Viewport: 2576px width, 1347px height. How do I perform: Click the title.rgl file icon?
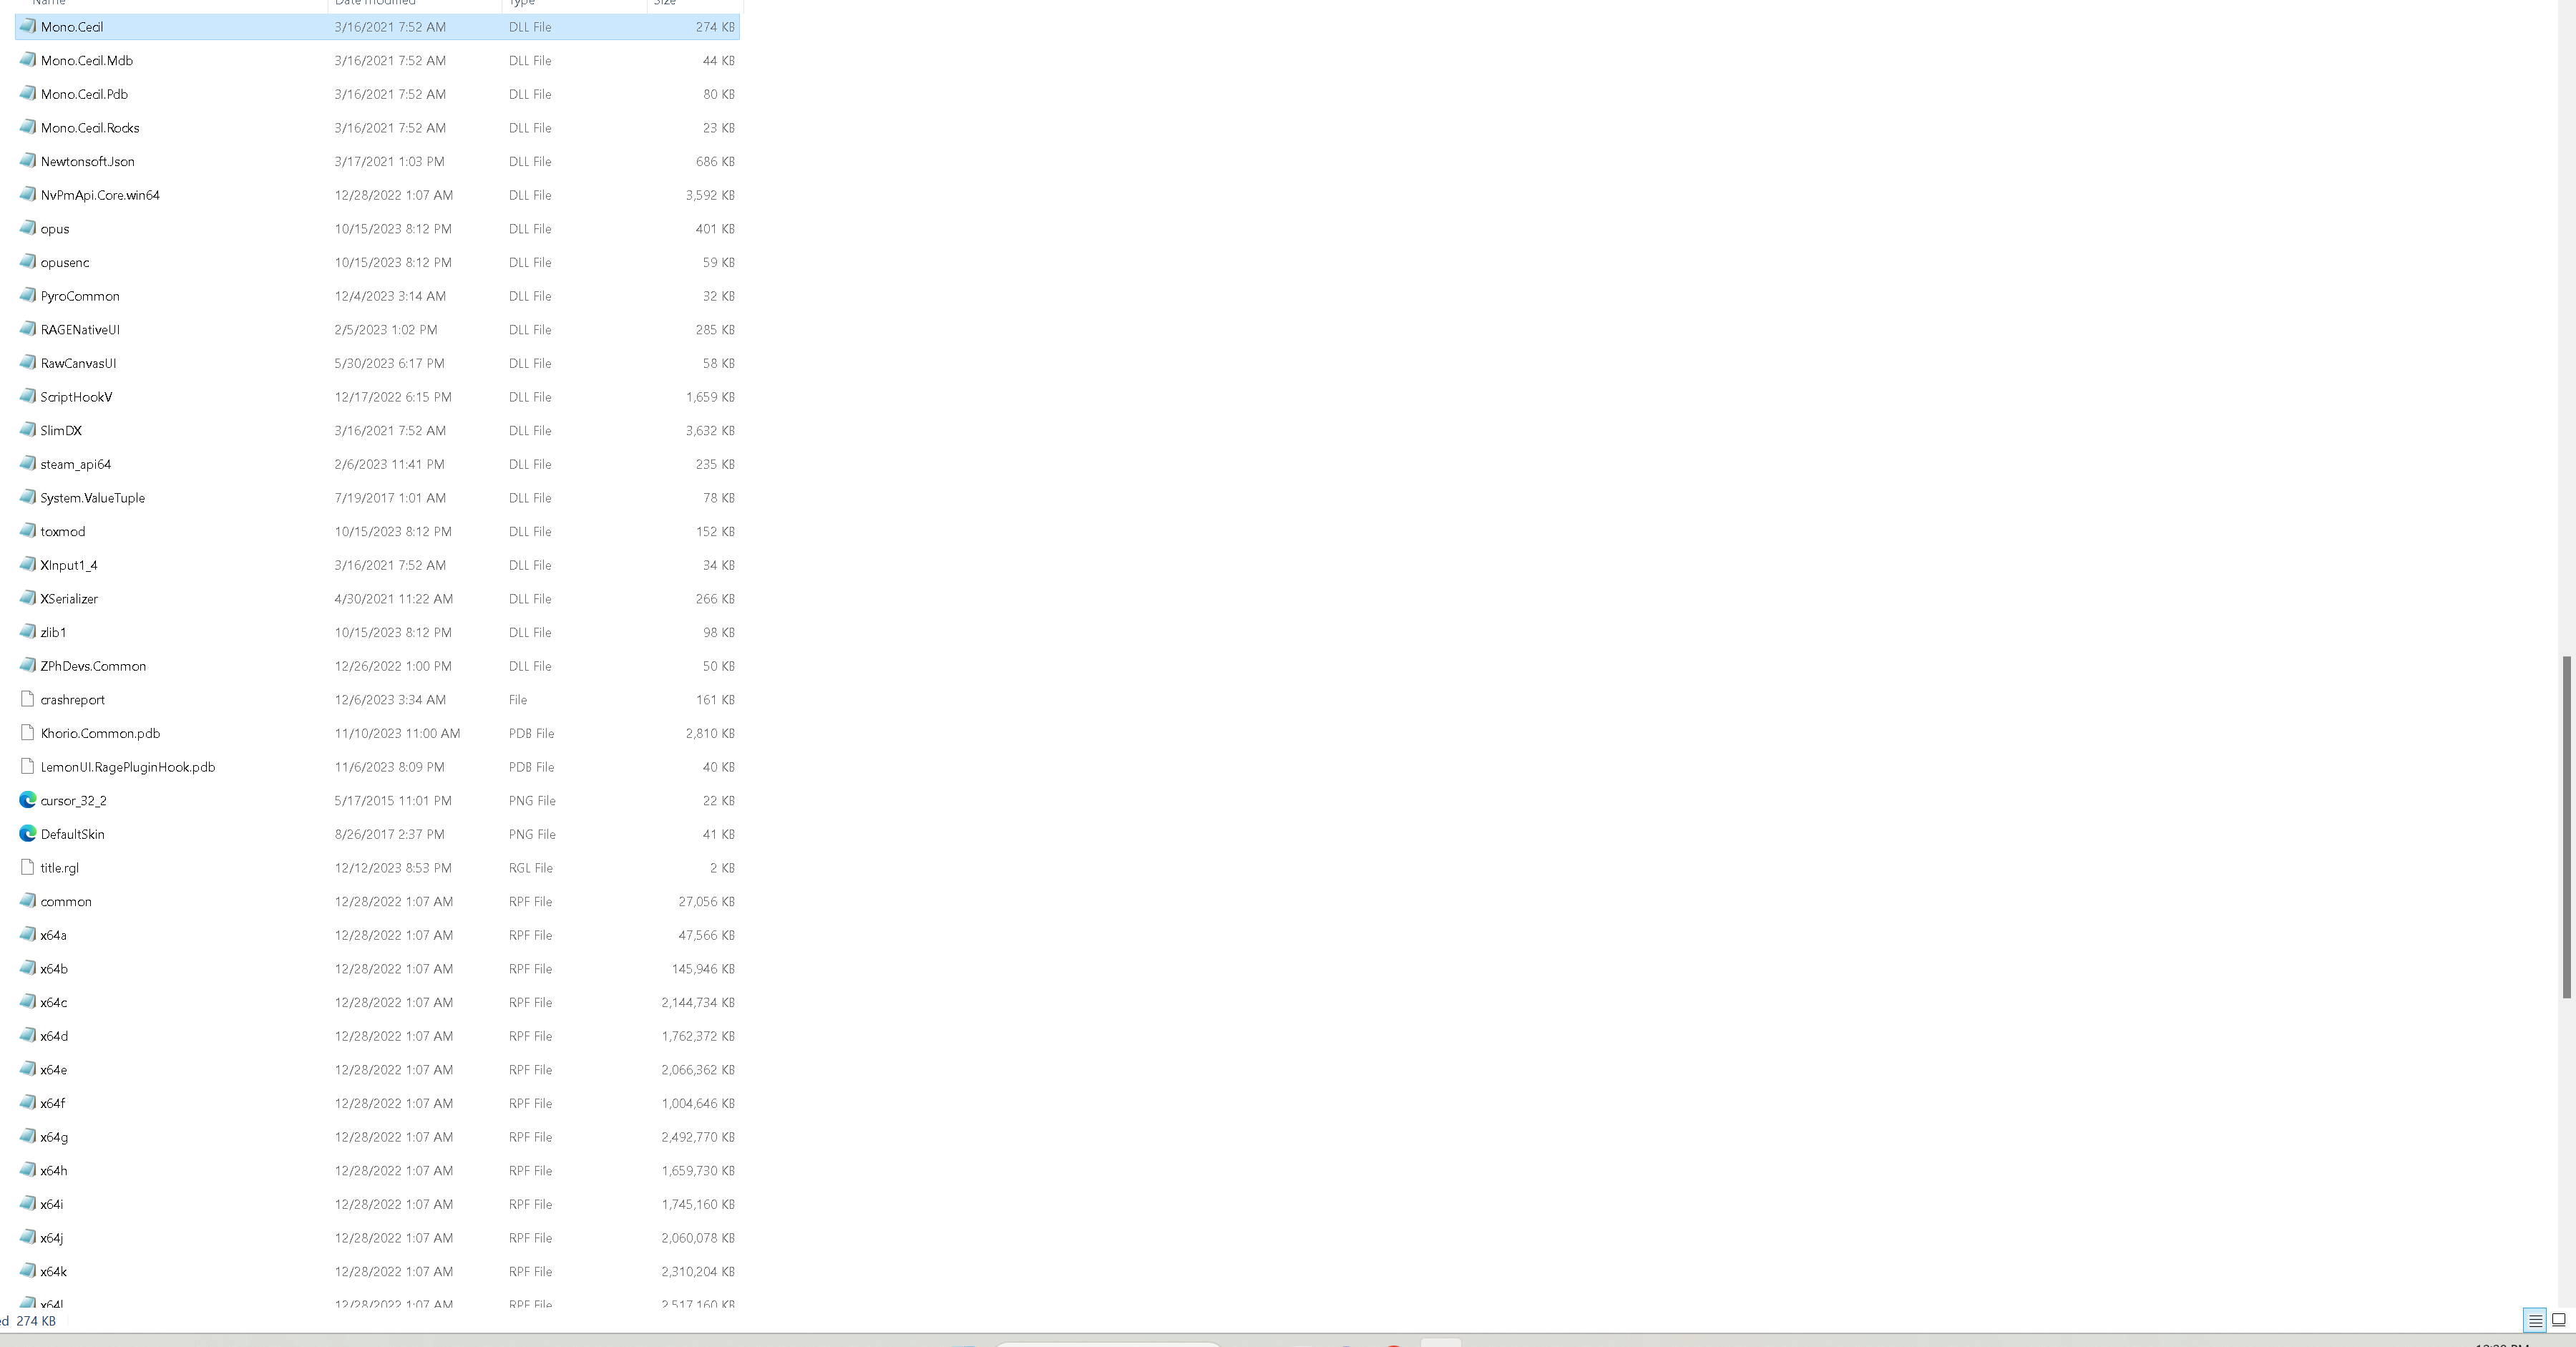(28, 867)
